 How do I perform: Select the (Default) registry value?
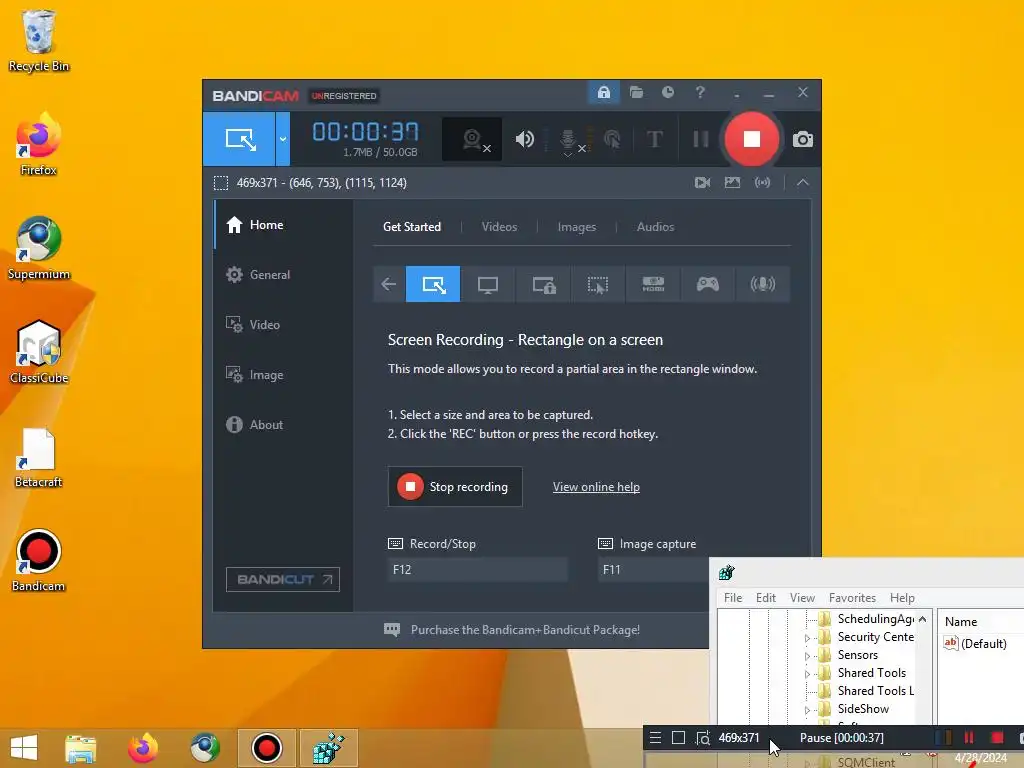click(x=976, y=643)
